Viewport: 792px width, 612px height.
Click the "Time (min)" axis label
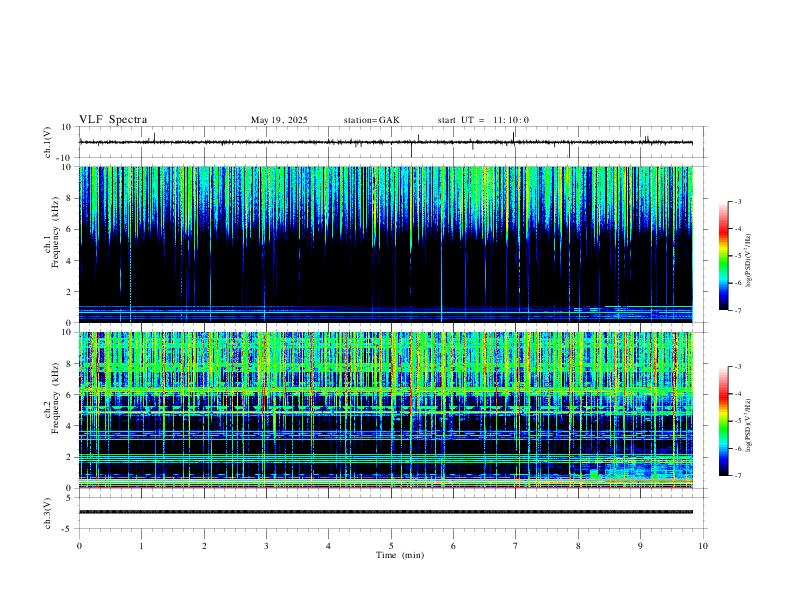point(400,555)
